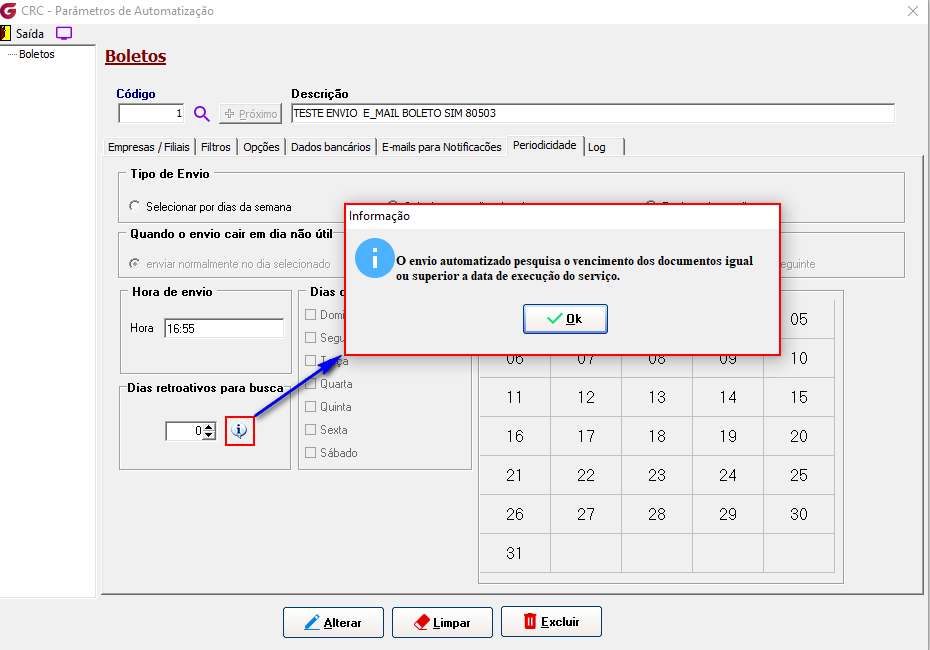Confirm the Informação dialog with Ok
This screenshot has width=930, height=650.
tap(565, 319)
